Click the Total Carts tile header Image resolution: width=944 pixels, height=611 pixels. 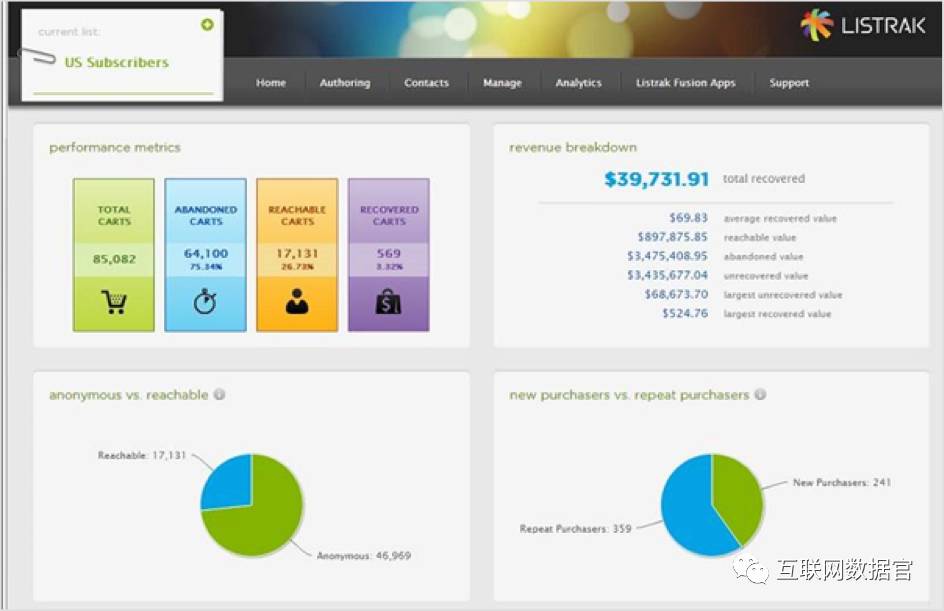pos(114,216)
